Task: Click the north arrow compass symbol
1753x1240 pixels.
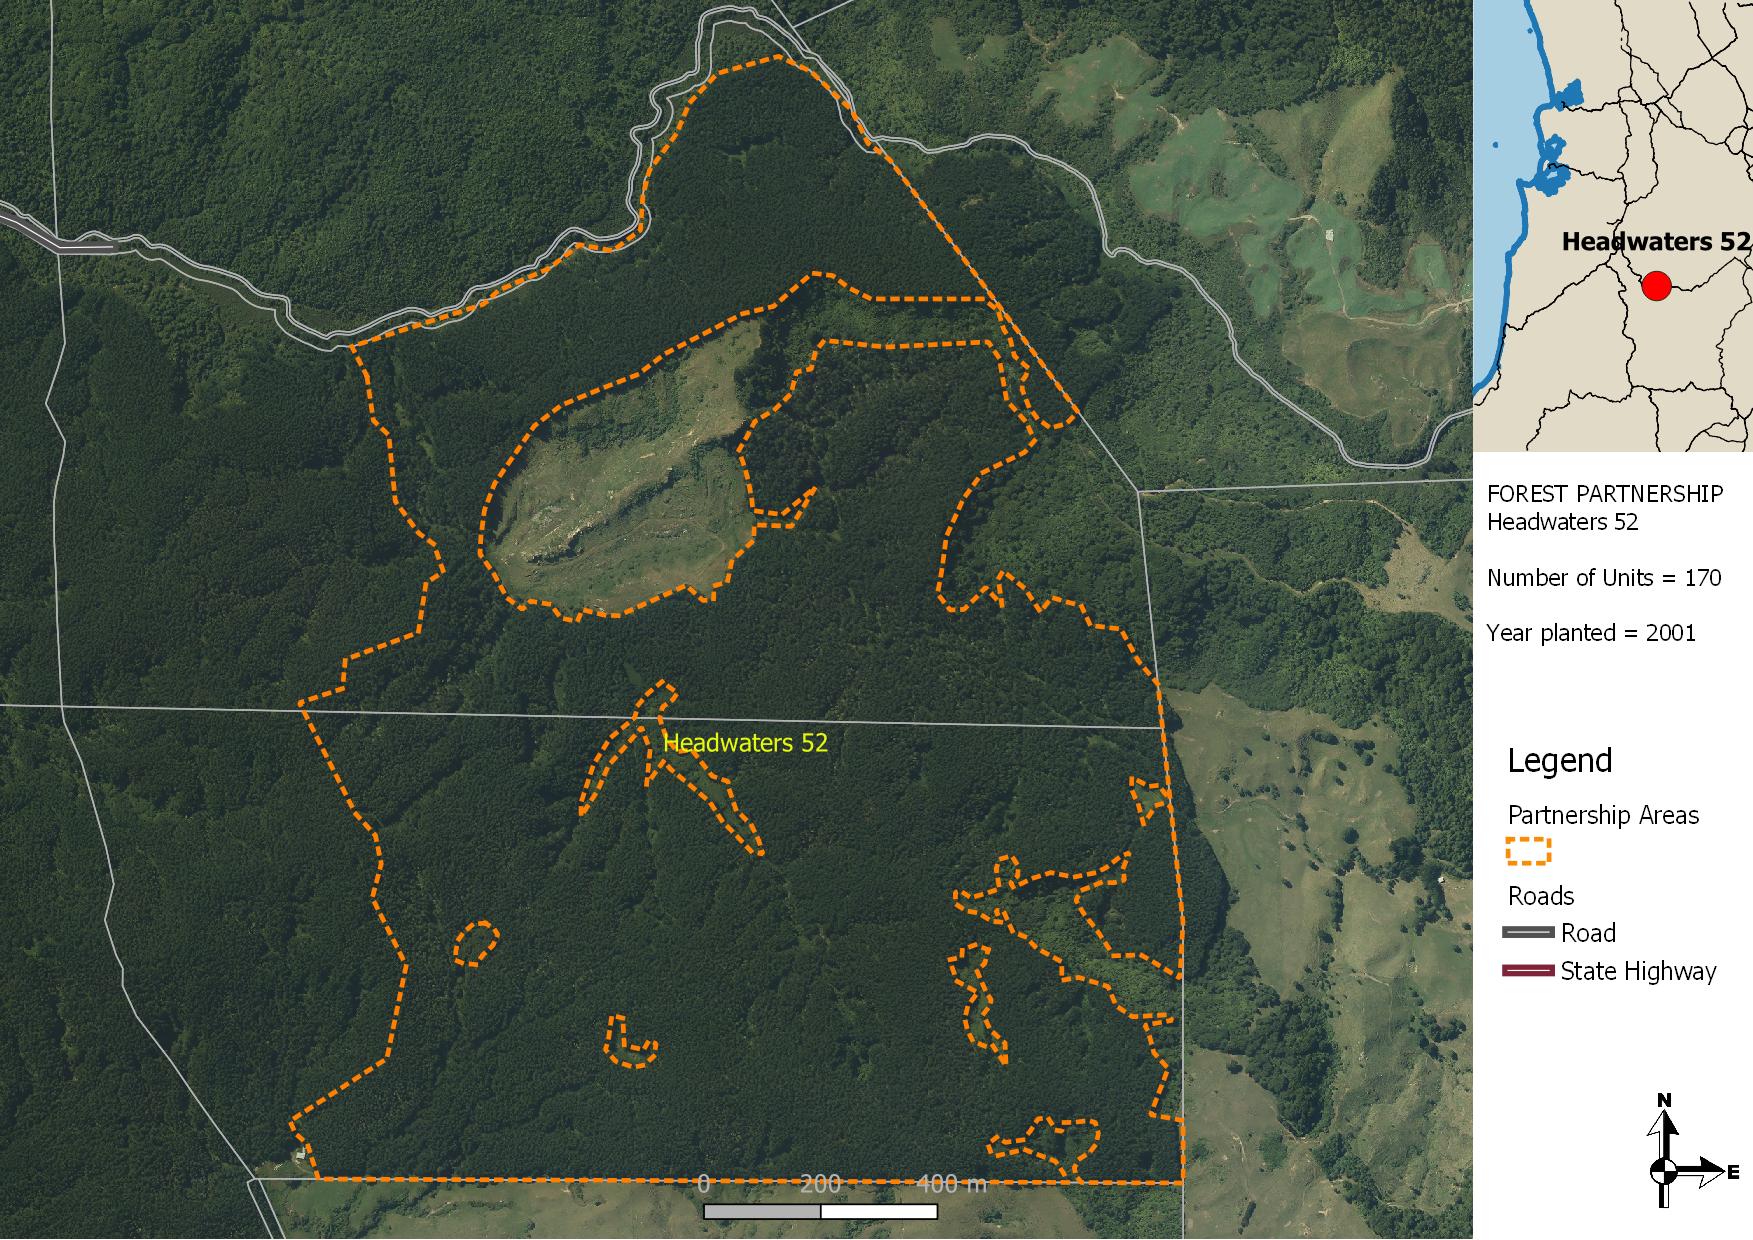Action: (x=1665, y=1168)
